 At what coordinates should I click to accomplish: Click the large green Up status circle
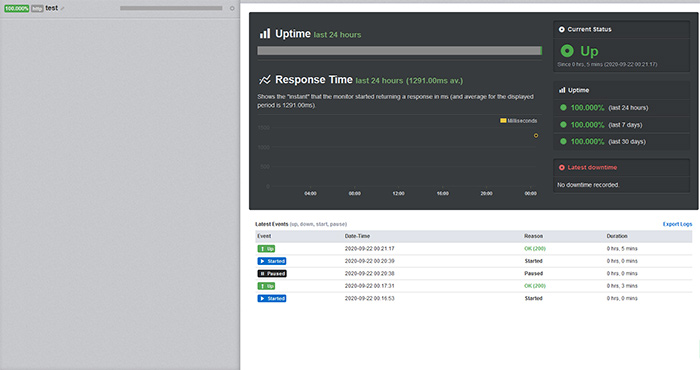tap(567, 51)
